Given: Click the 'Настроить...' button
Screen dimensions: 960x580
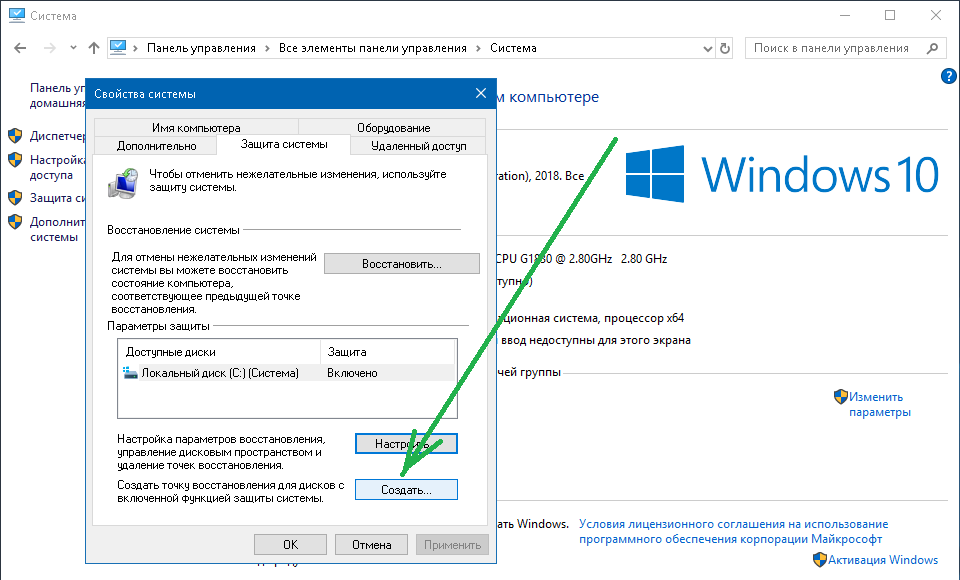Looking at the screenshot, I should coord(406,443).
